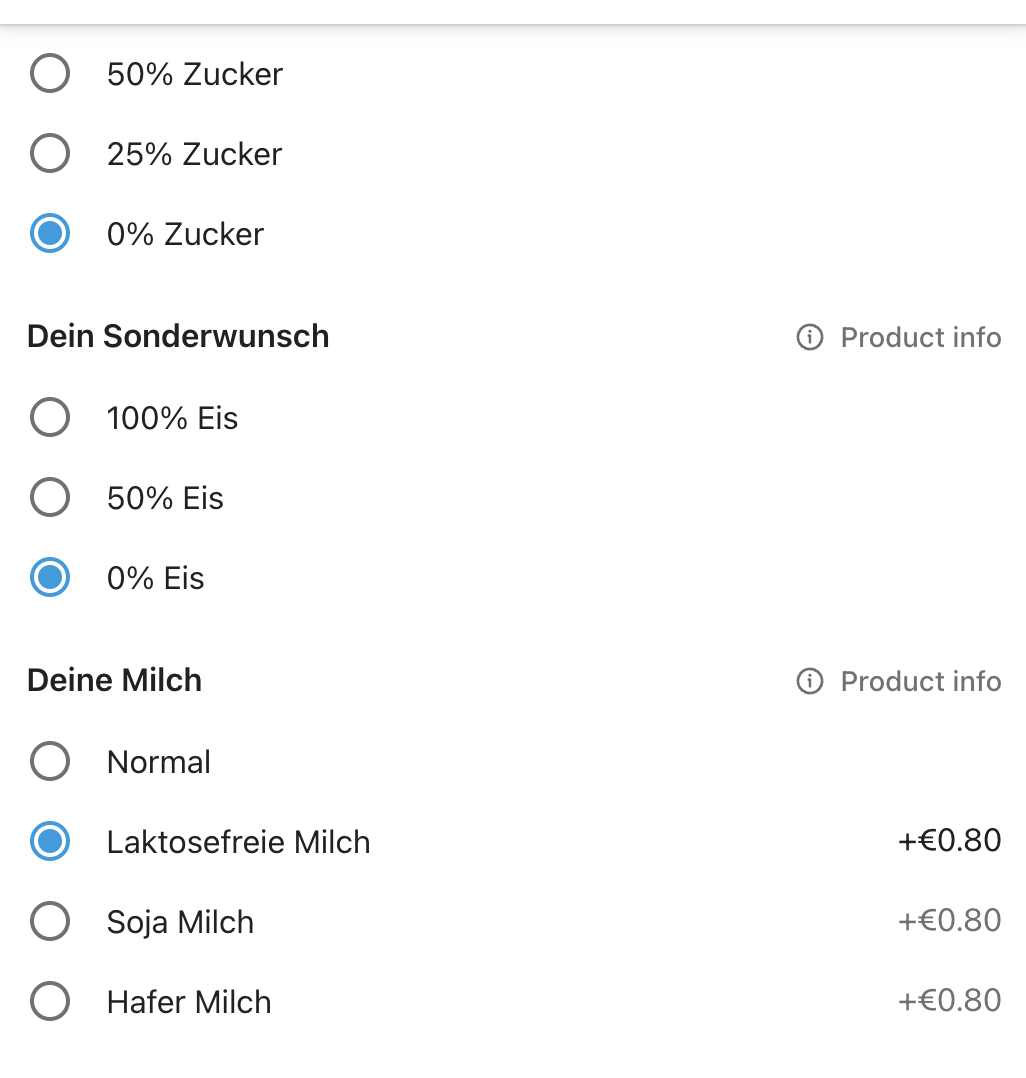Click the Laktosefreie Milch radio button
Image resolution: width=1026 pixels, height=1078 pixels.
pyautogui.click(x=50, y=842)
